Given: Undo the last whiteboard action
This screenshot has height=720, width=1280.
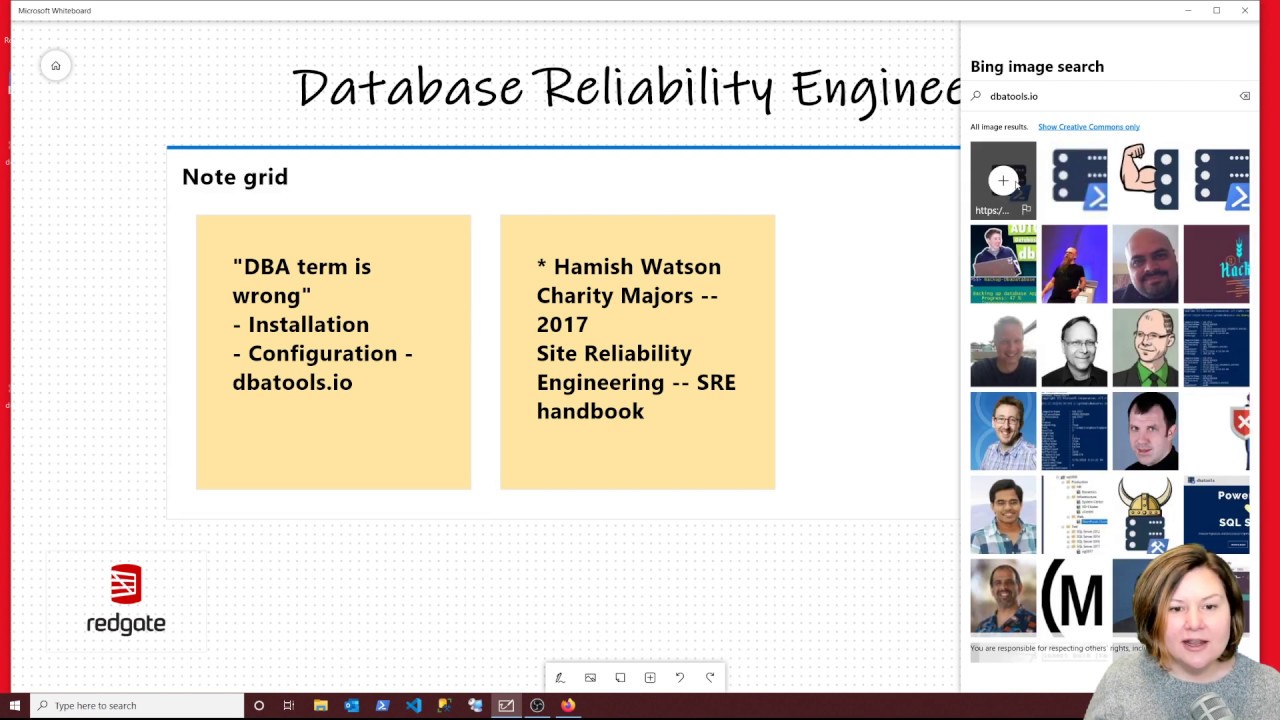Looking at the screenshot, I should click(680, 678).
